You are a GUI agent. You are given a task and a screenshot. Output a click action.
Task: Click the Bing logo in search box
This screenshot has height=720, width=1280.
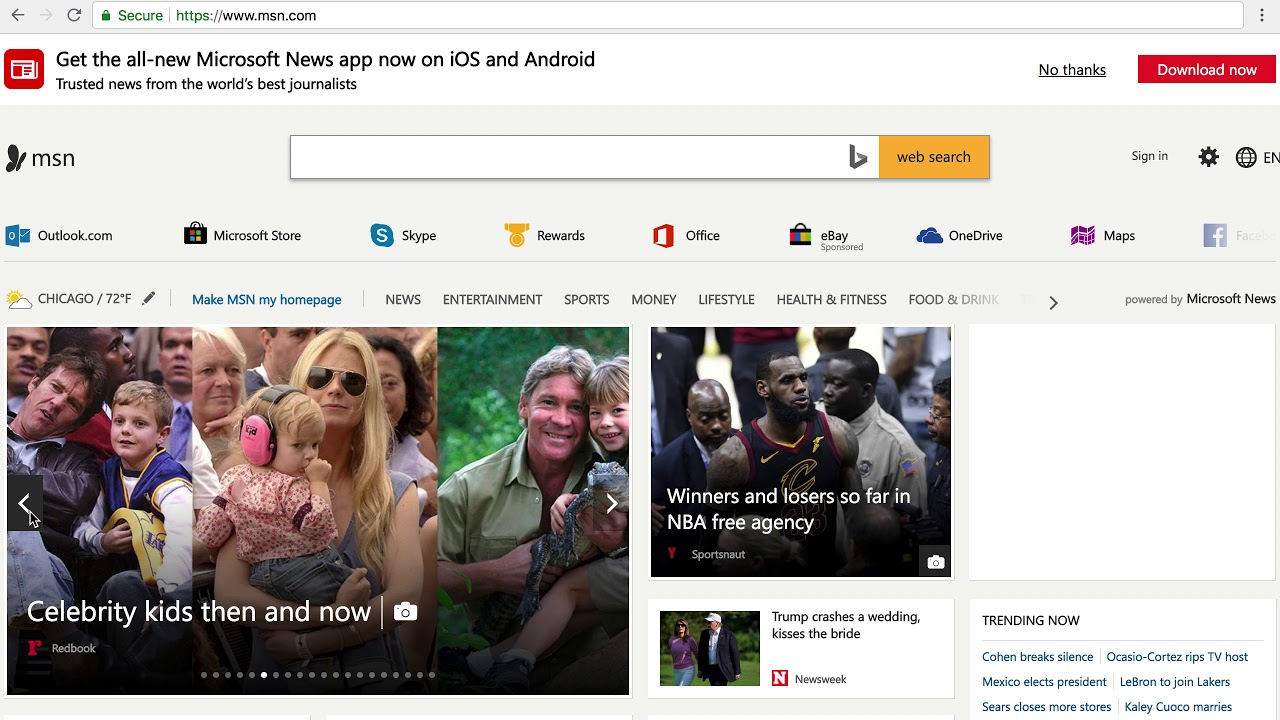click(x=858, y=157)
